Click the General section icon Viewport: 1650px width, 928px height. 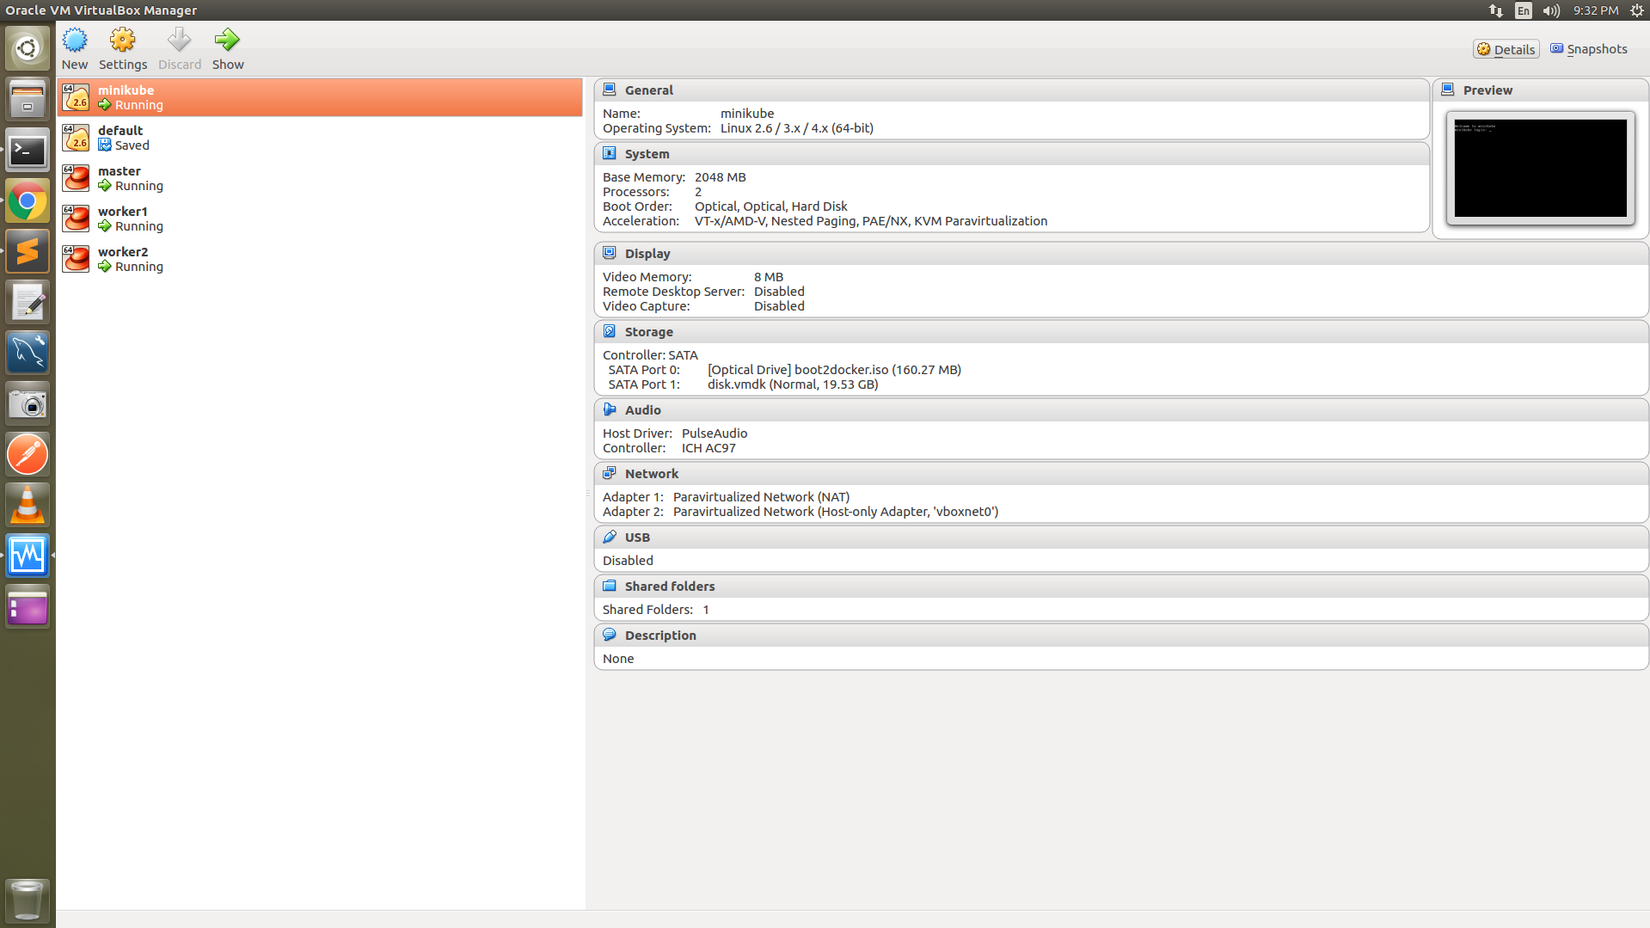[x=609, y=89]
